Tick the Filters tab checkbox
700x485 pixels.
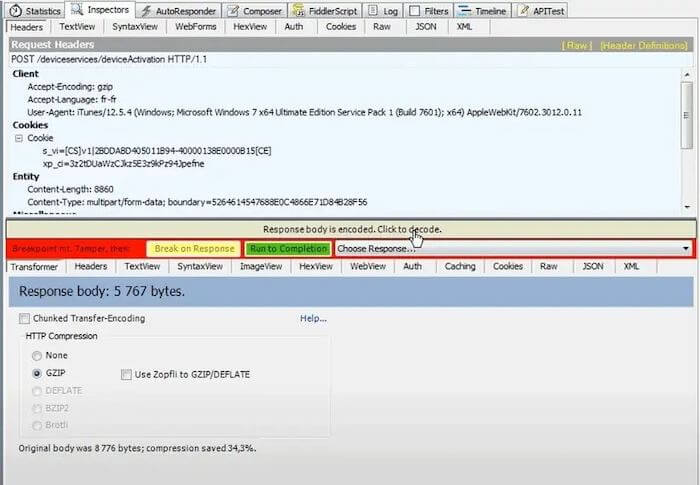point(413,10)
